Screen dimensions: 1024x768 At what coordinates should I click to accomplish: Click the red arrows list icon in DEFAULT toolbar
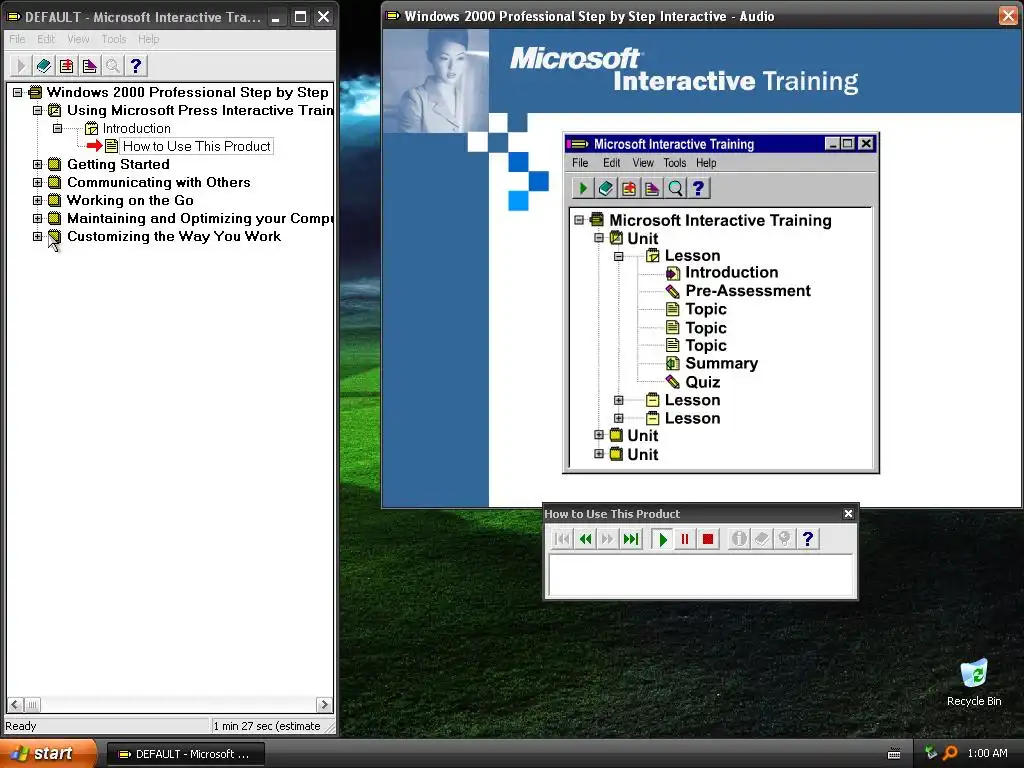click(x=67, y=65)
